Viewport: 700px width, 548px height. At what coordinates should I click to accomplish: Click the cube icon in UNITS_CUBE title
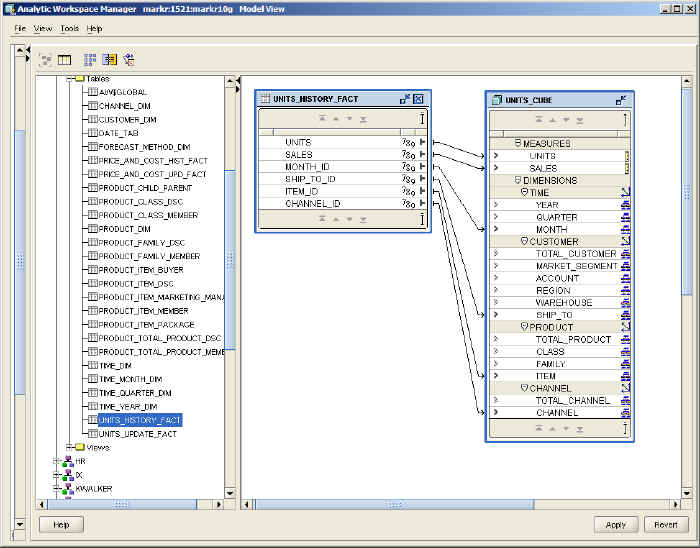point(496,100)
